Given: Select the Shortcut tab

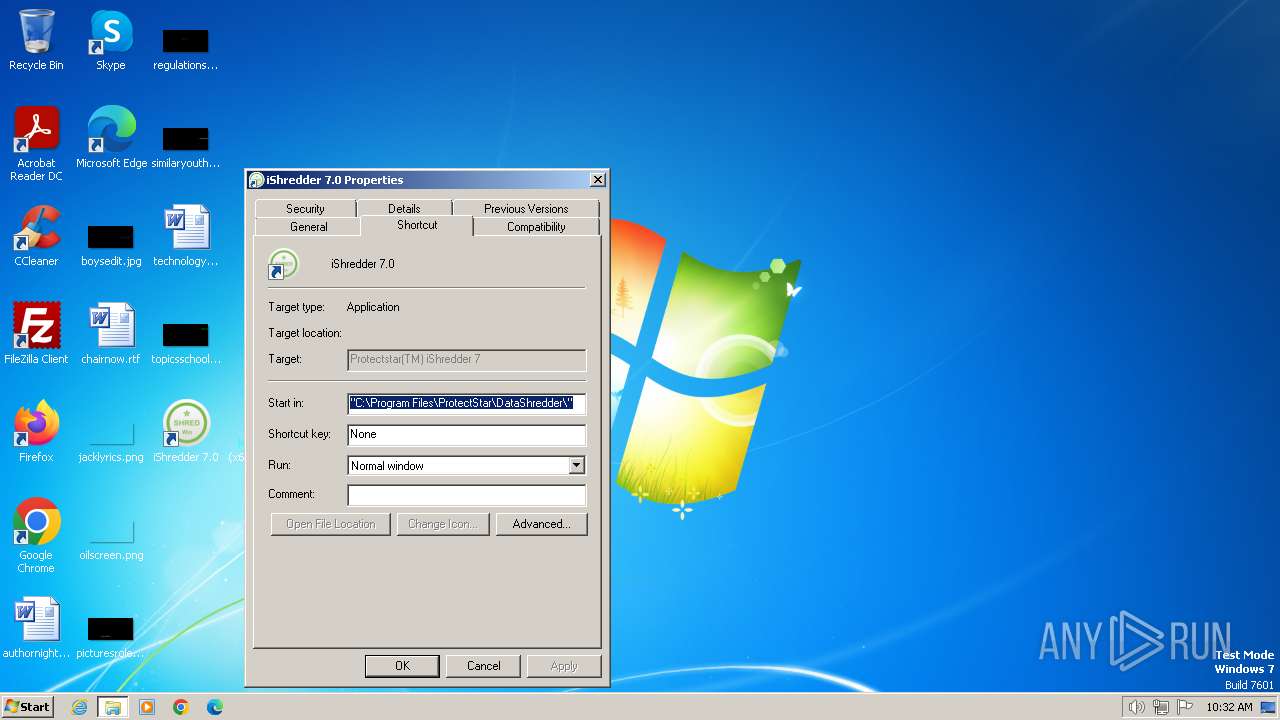Looking at the screenshot, I should pyautogui.click(x=417, y=225).
